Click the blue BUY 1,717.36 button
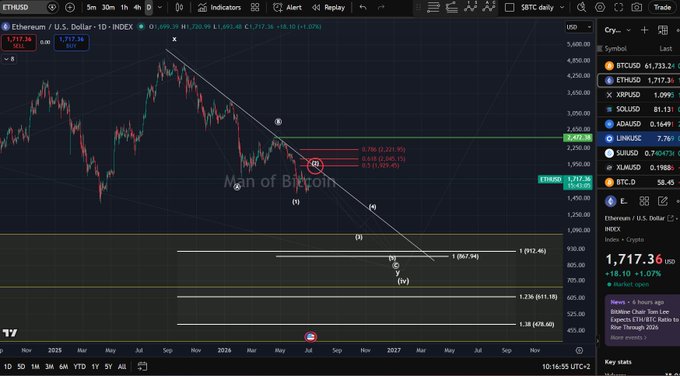The height and width of the screenshot is (376, 680). [x=71, y=42]
